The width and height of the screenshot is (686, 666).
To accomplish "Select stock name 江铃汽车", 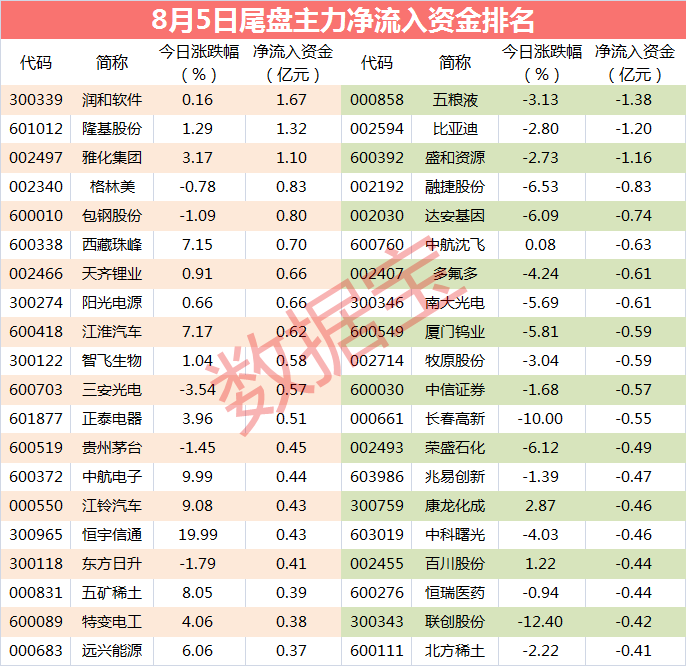I will (112, 506).
